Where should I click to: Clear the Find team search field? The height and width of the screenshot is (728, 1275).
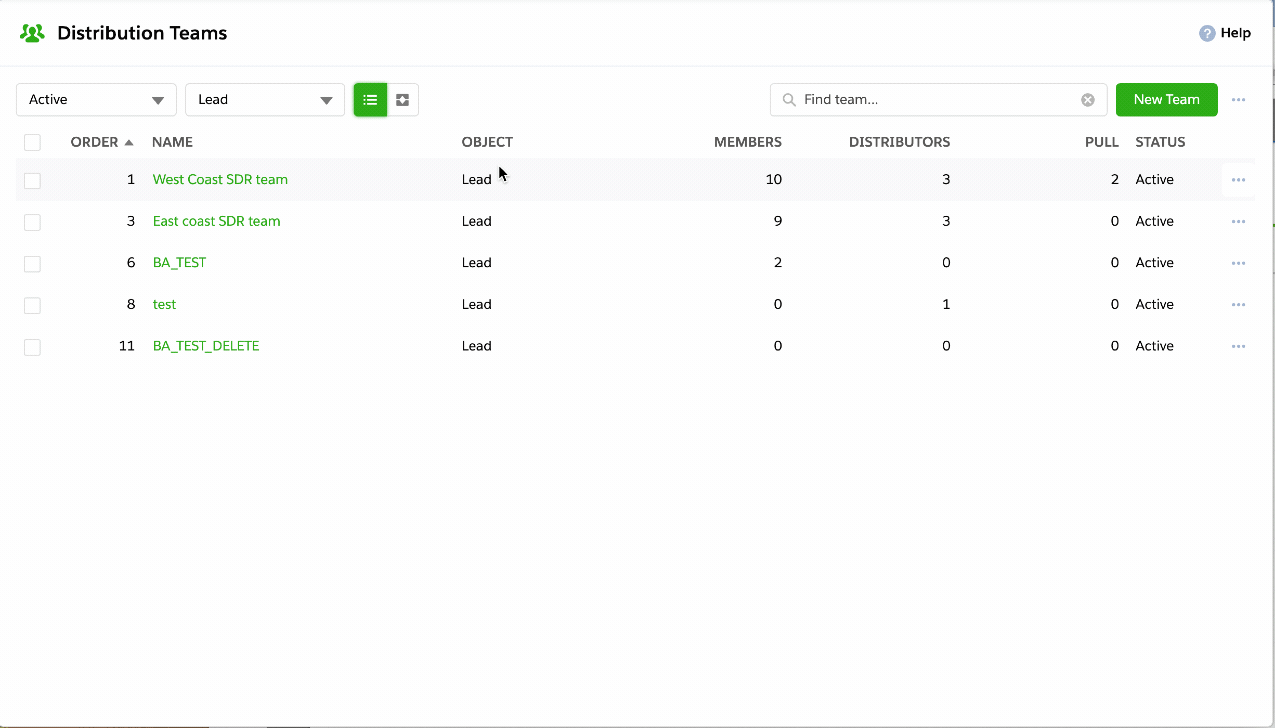tap(1088, 100)
